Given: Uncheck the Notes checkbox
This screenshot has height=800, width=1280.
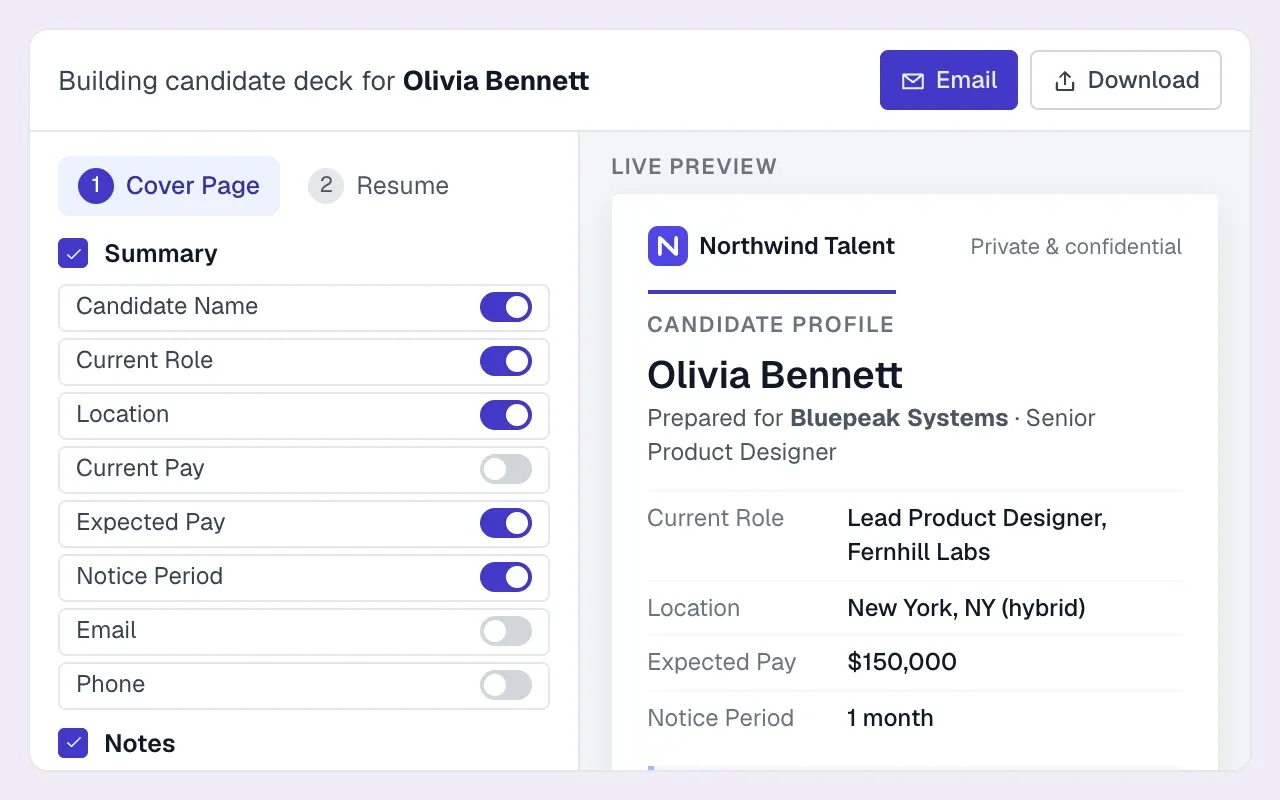Looking at the screenshot, I should point(73,743).
